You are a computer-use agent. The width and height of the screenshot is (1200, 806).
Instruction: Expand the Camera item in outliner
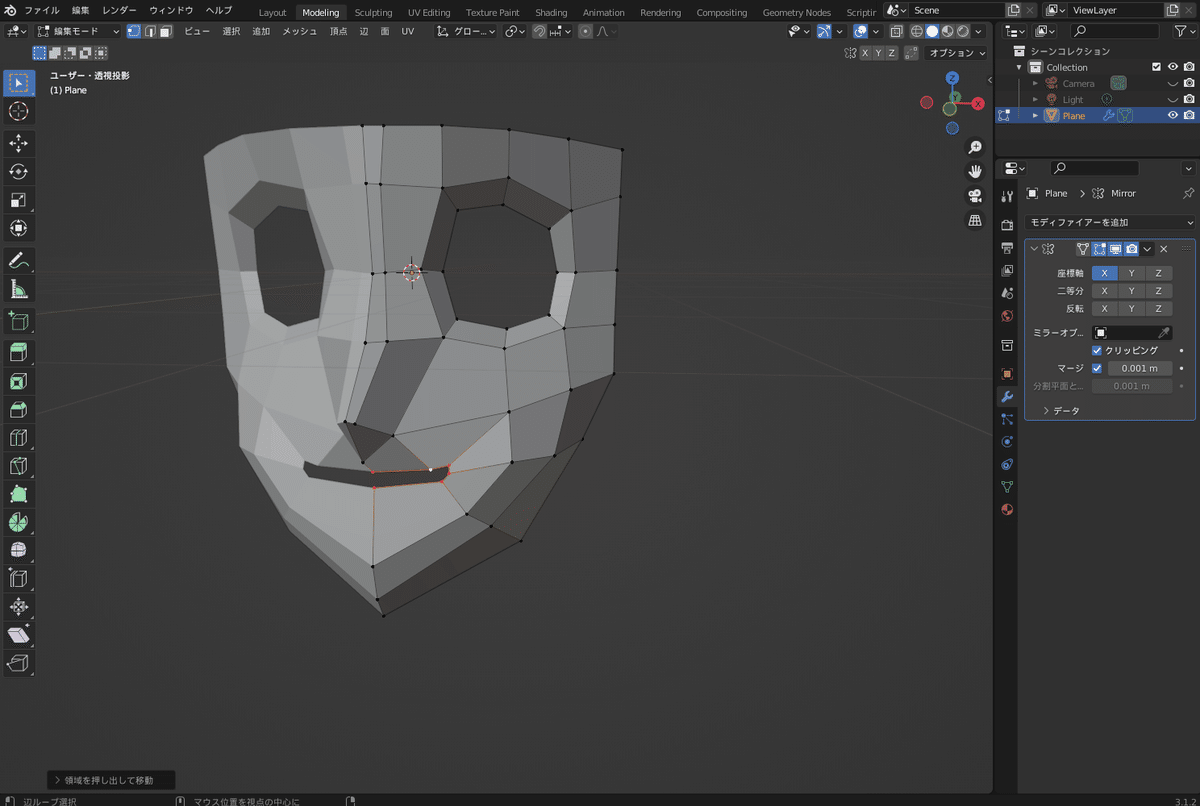pos(1036,84)
